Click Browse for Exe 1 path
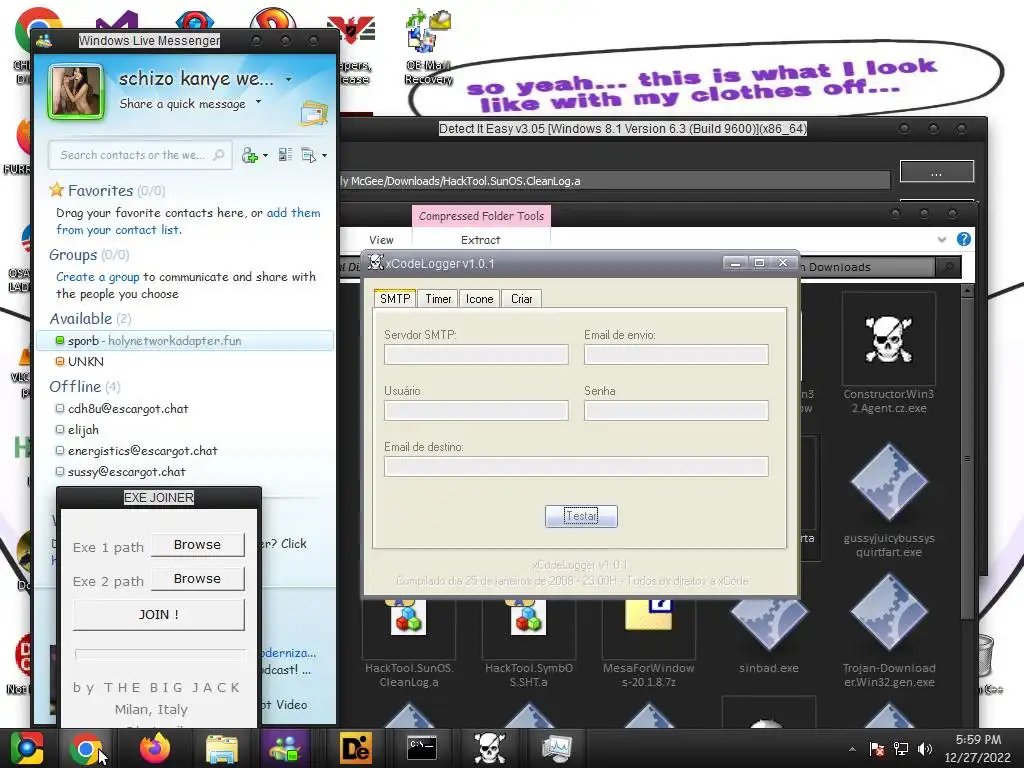Image resolution: width=1024 pixels, height=768 pixels. pos(198,545)
